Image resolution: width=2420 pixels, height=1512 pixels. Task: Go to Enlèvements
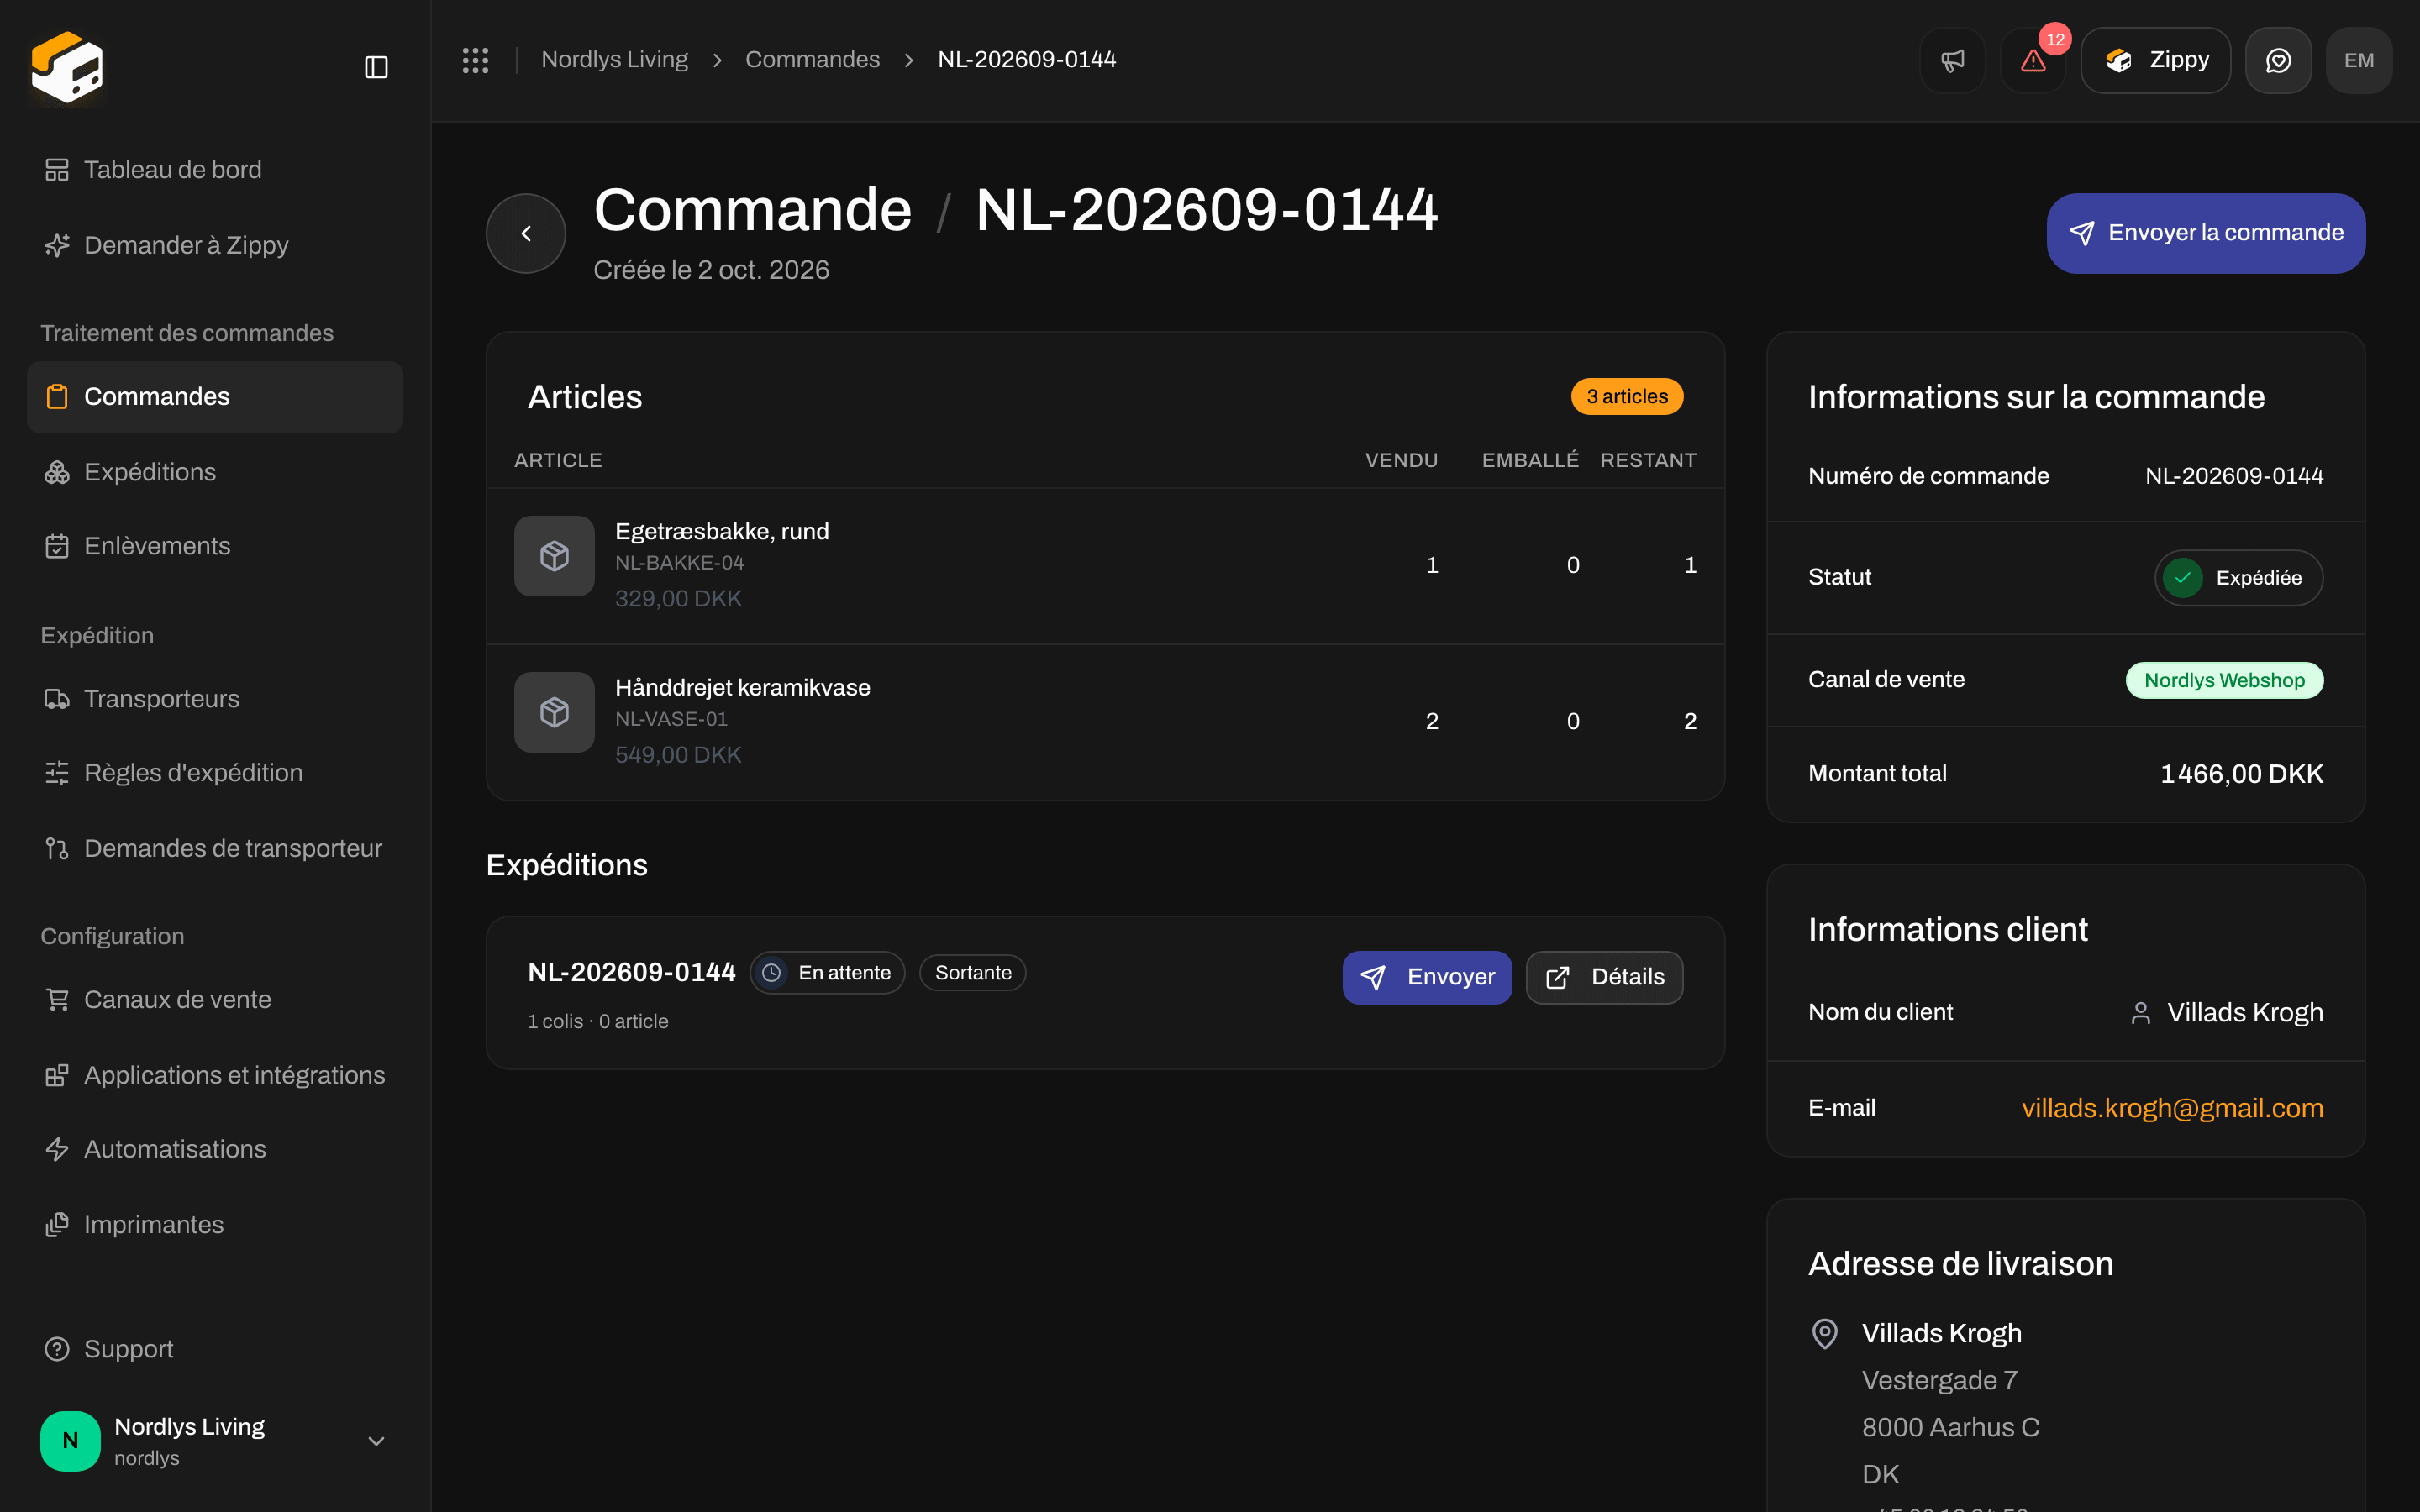click(x=215, y=546)
